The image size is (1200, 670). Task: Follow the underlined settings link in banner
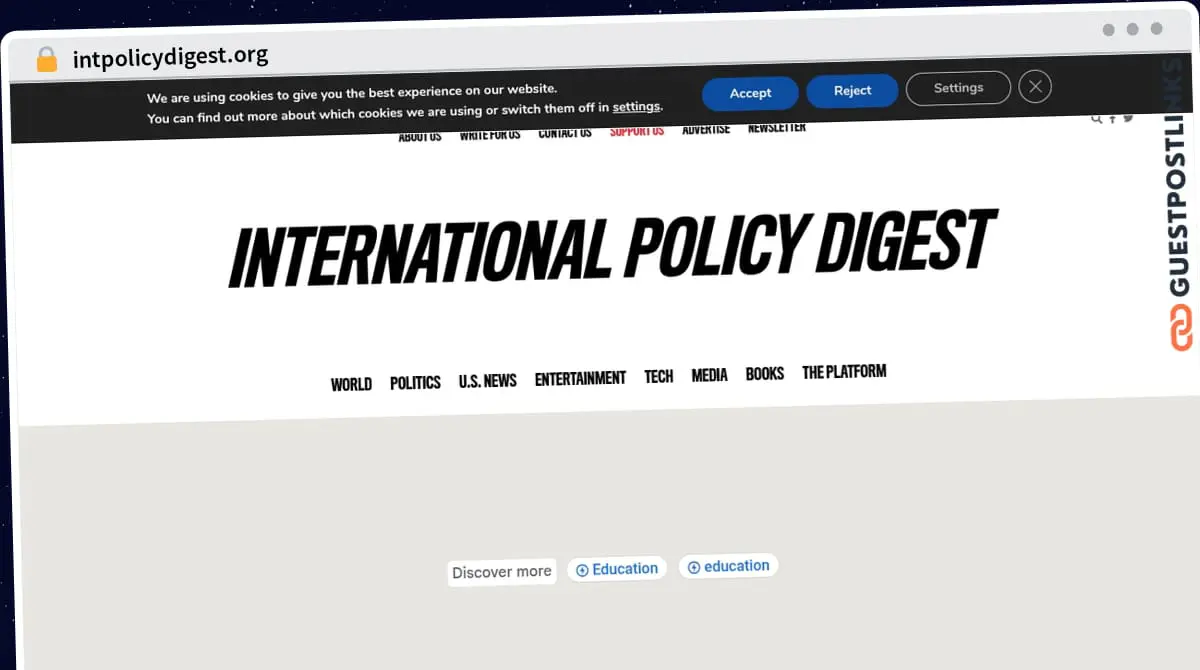pyautogui.click(x=636, y=107)
